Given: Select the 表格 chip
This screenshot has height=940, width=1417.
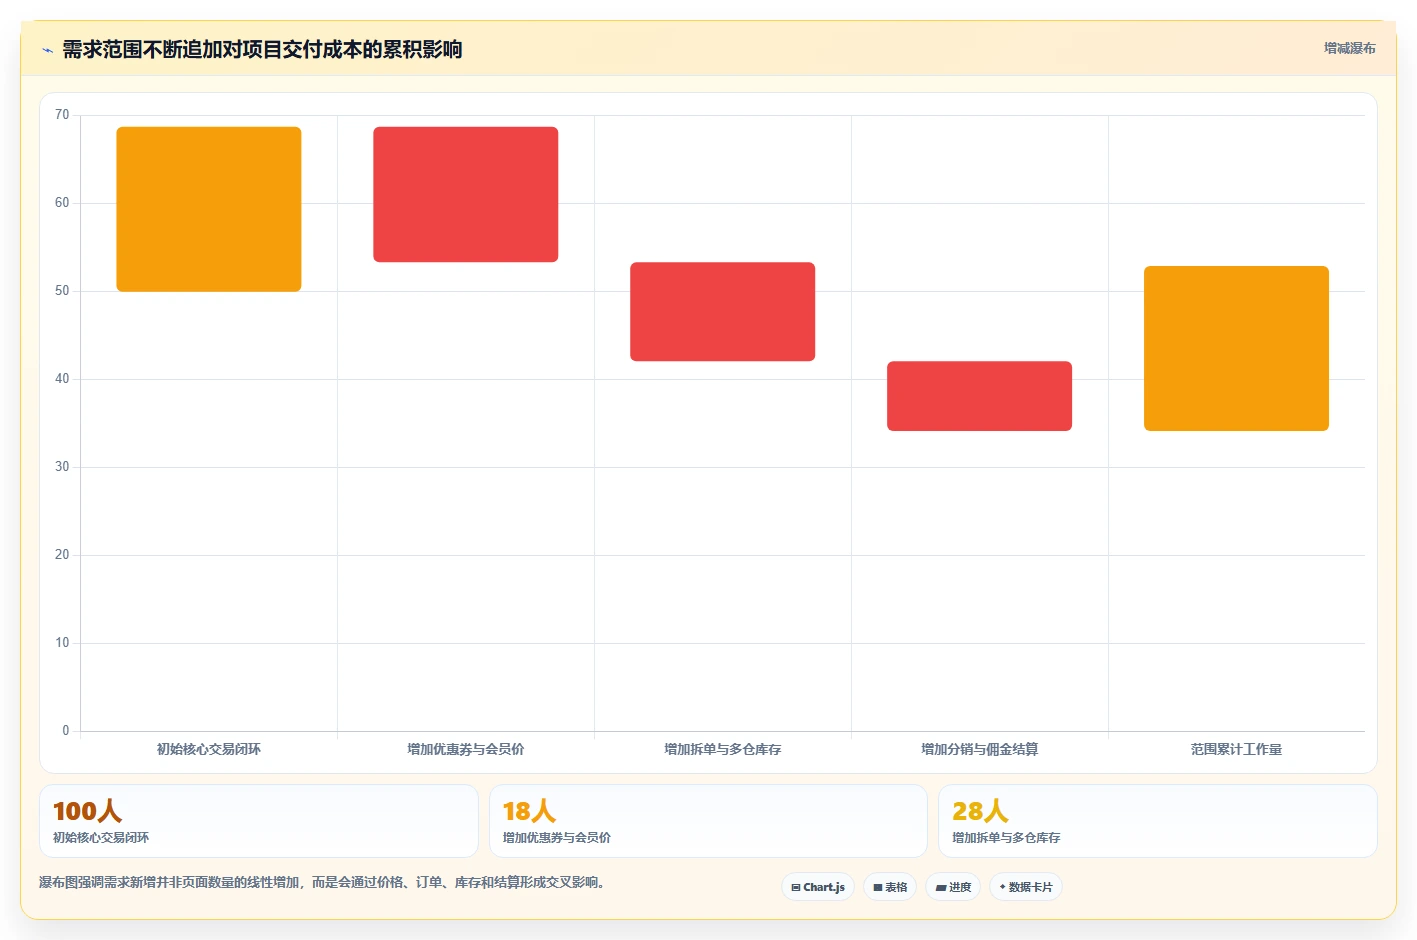Looking at the screenshot, I should click(890, 887).
